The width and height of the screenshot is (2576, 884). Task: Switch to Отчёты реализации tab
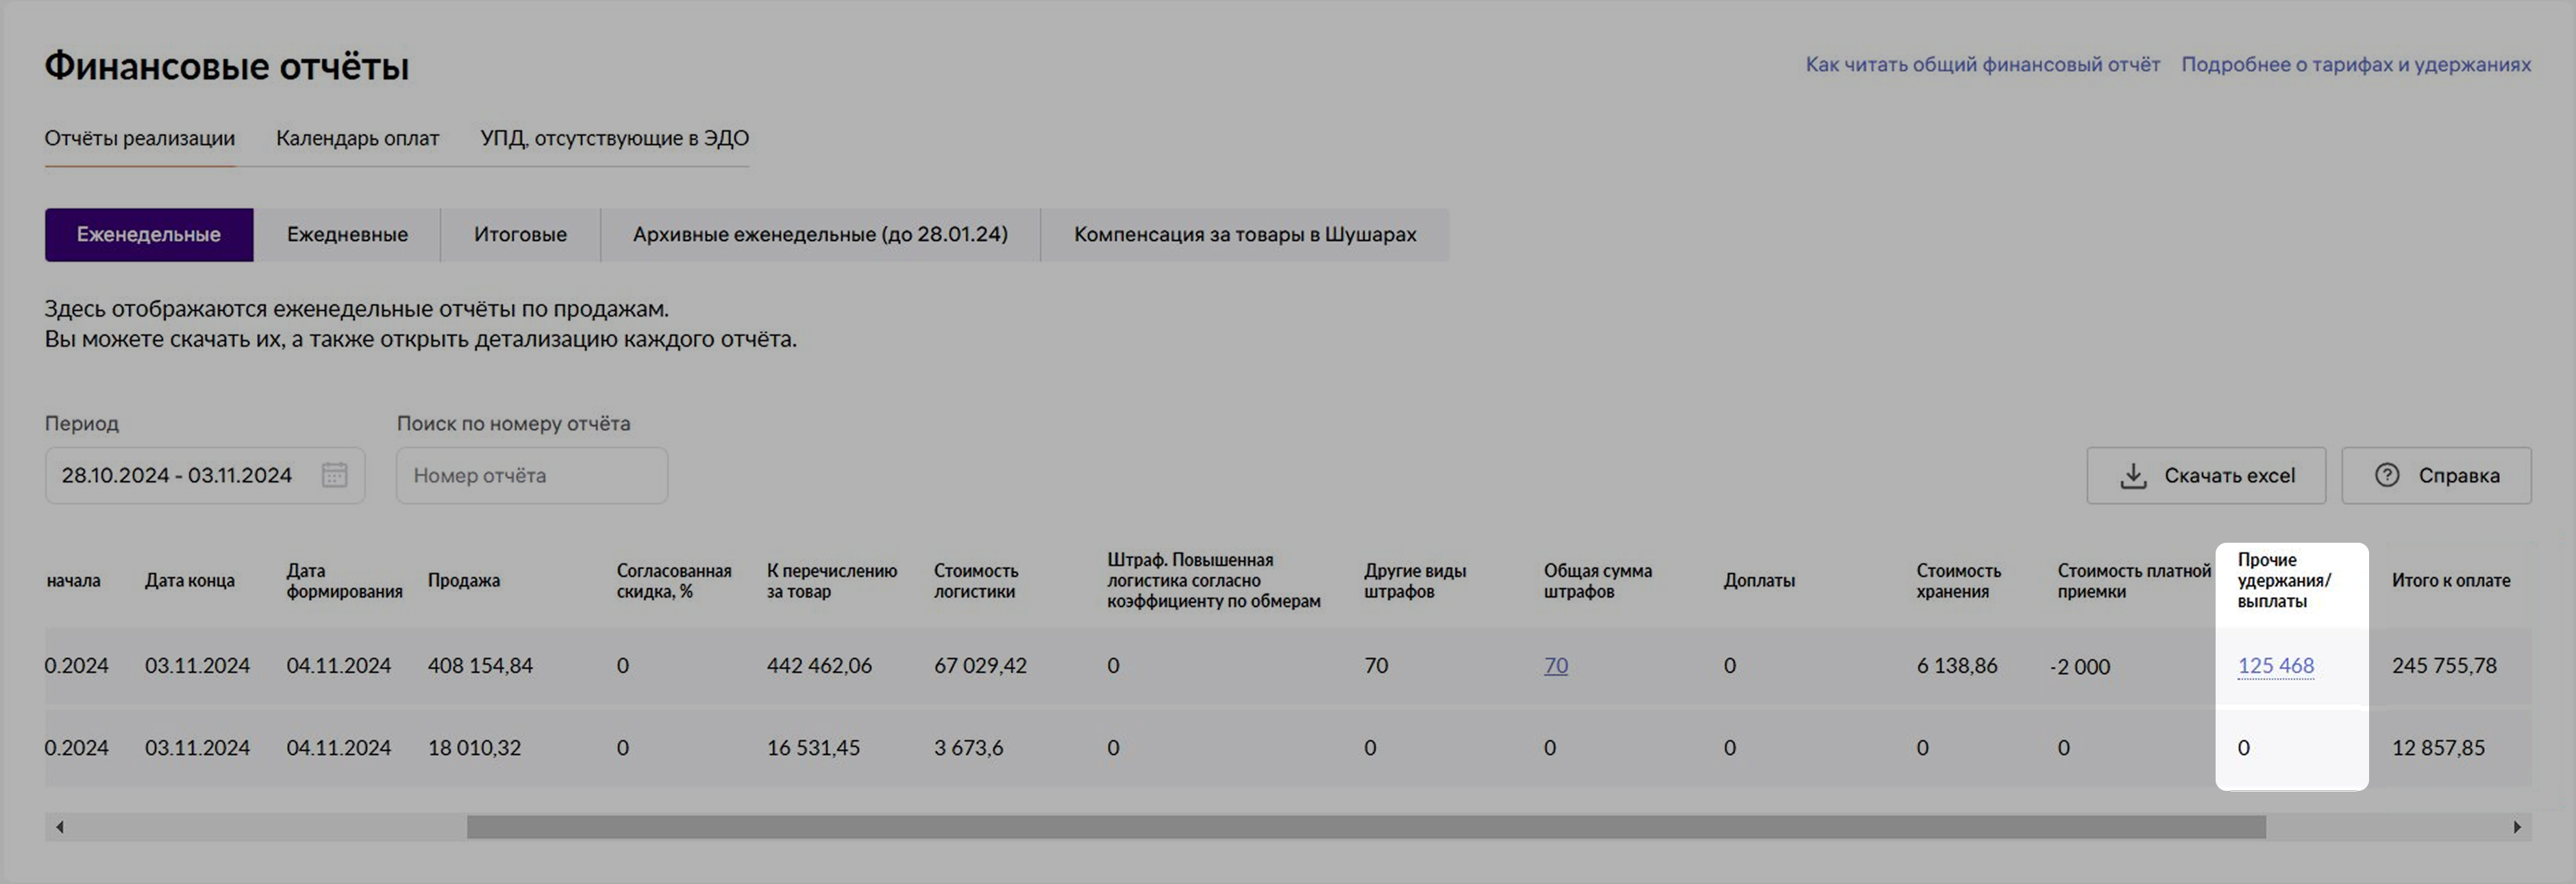point(140,138)
